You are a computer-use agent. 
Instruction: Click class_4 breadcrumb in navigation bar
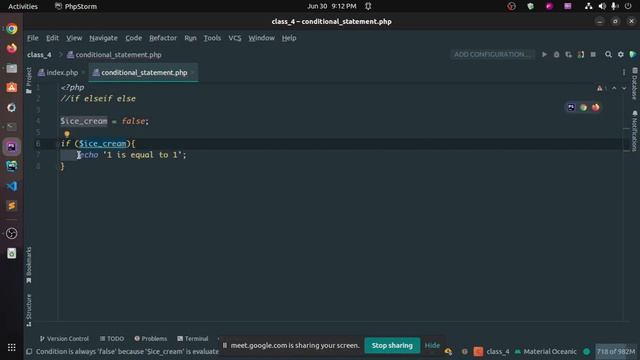click(x=39, y=55)
